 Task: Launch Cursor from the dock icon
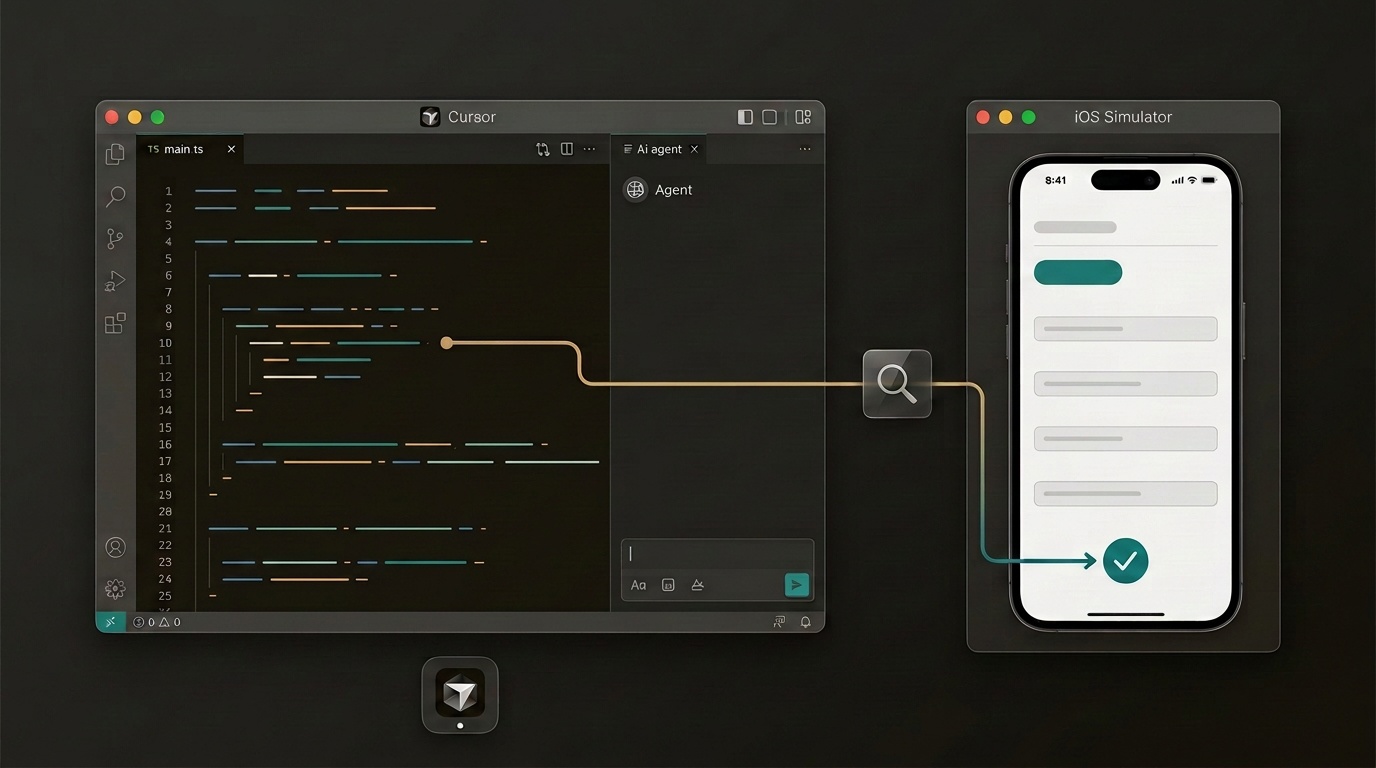[x=460, y=694]
